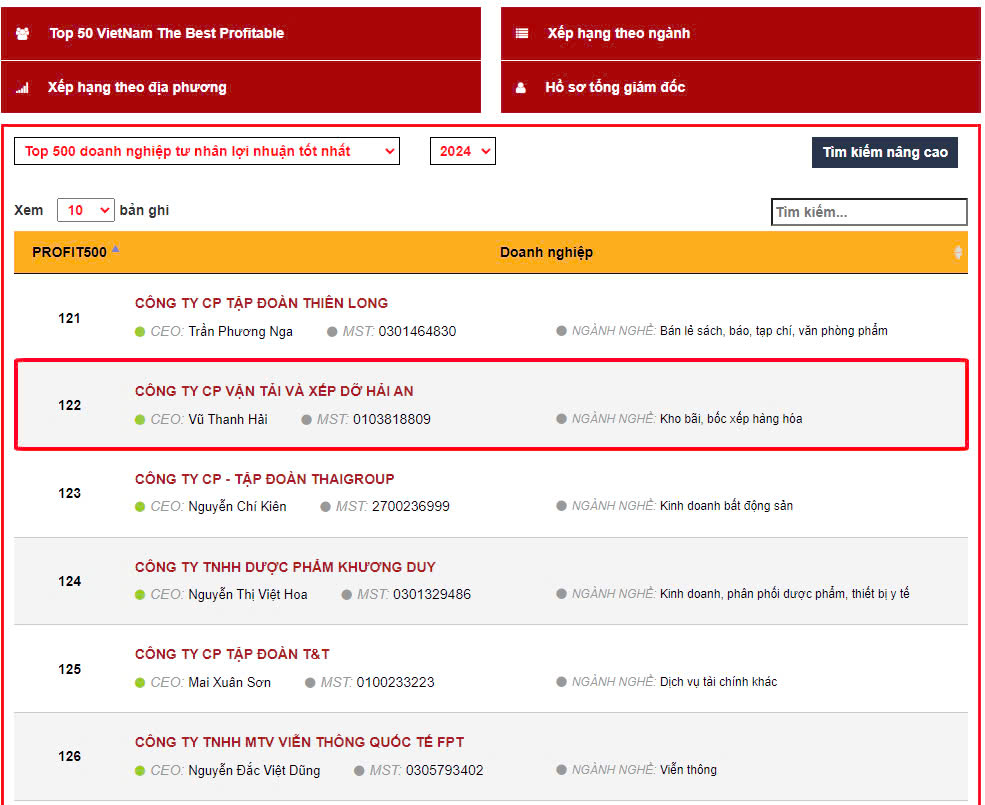Click industry text Kinh doanh bất động sản
985x805 pixels.
(x=726, y=506)
